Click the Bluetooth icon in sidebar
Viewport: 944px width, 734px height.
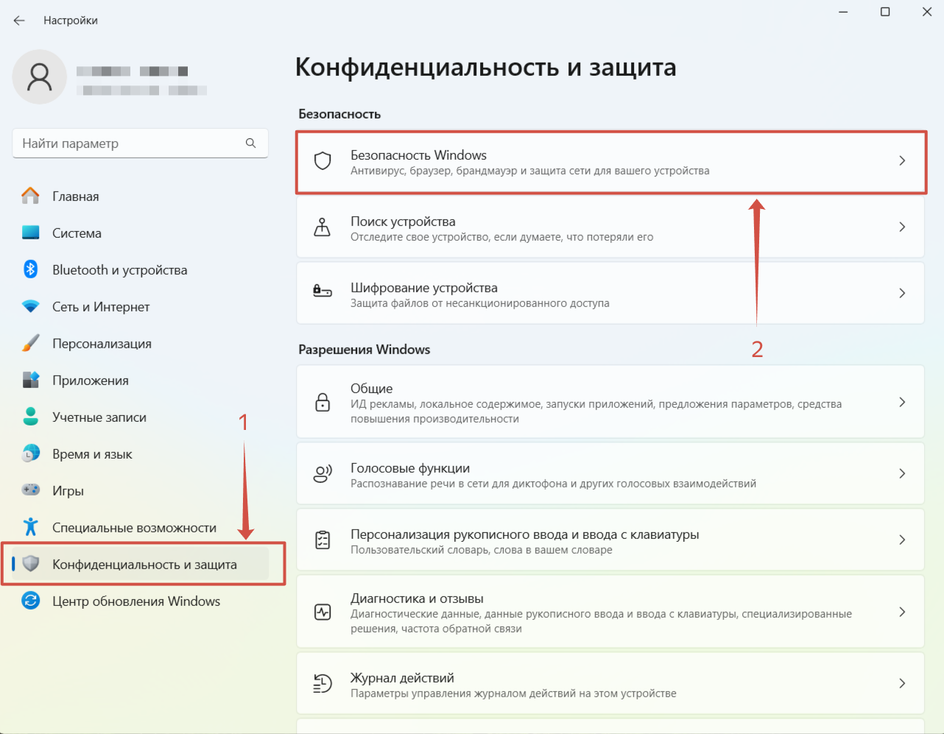30,270
